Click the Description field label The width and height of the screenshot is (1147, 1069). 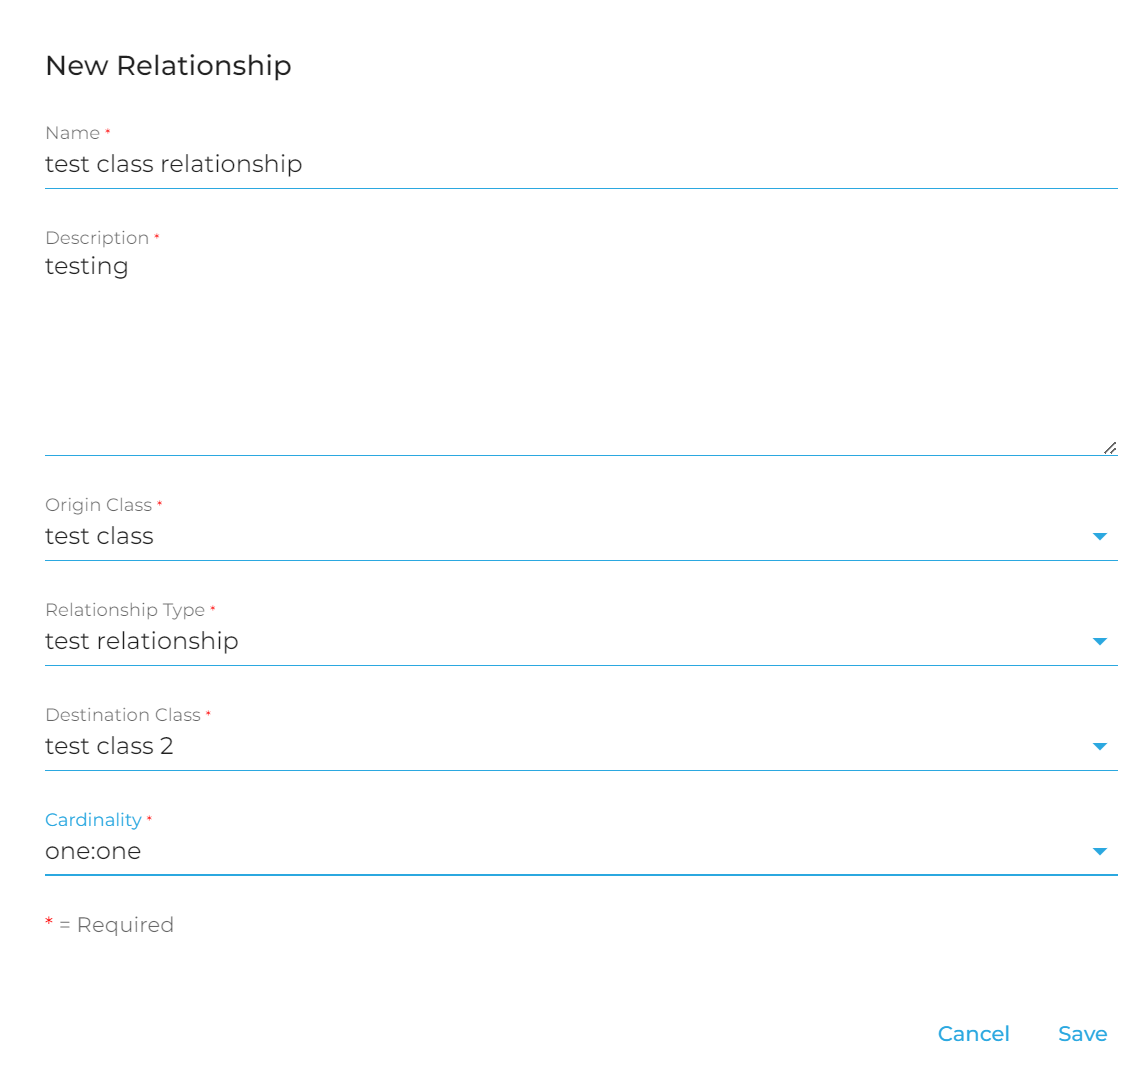(x=97, y=238)
